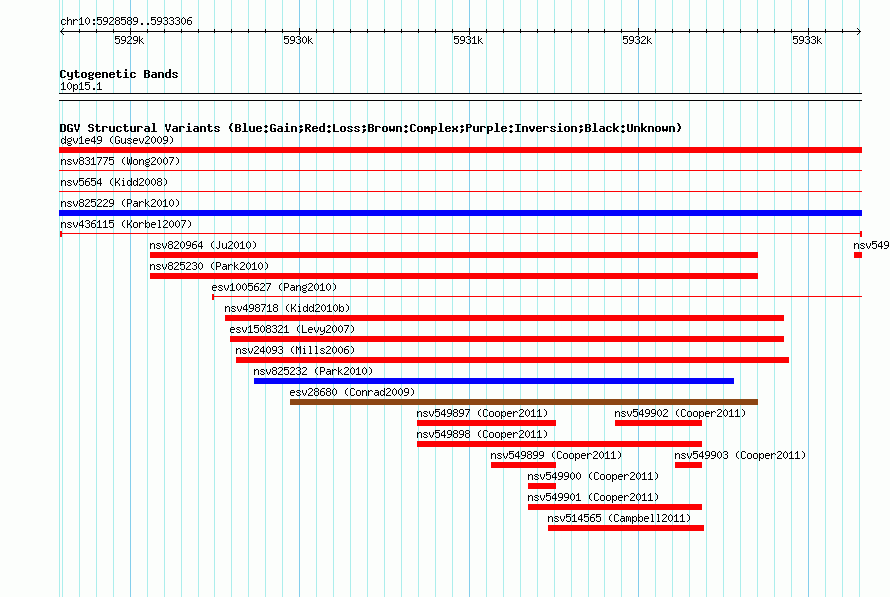Click the red esv1508321 loss bar
This screenshot has width=890, height=597.
(x=507, y=339)
